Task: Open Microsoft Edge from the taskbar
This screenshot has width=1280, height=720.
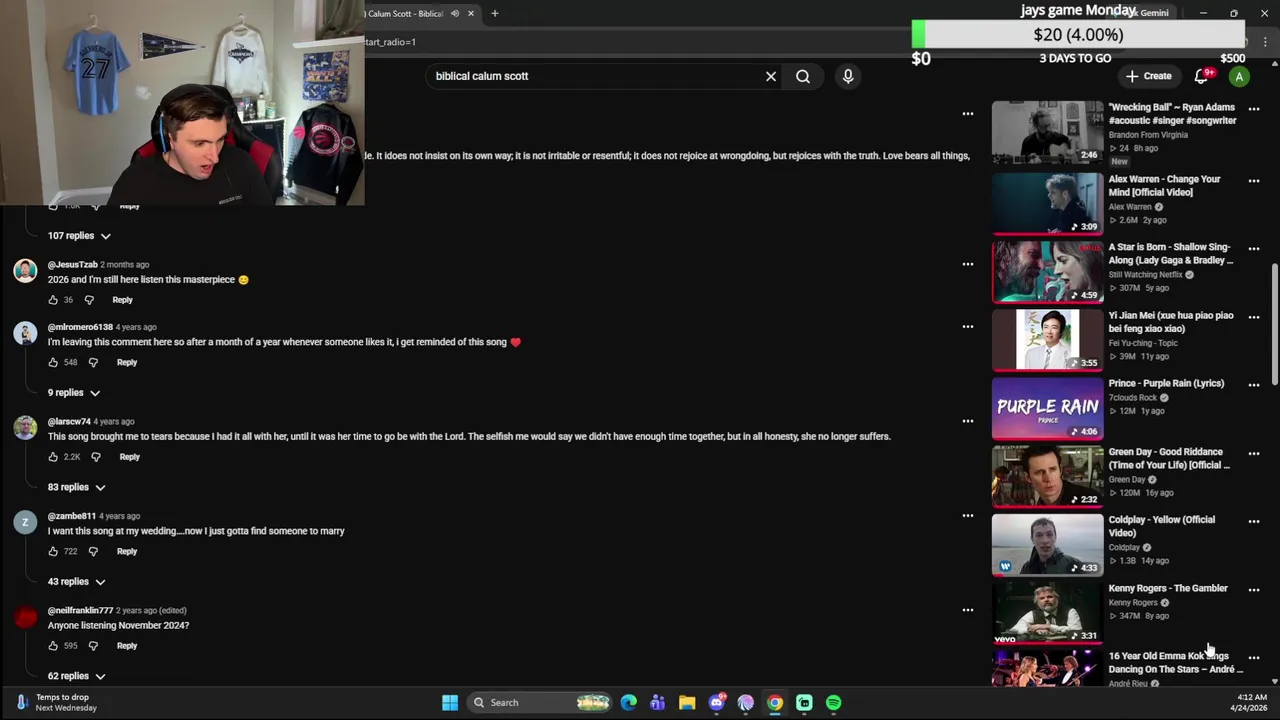Action: pyautogui.click(x=628, y=703)
